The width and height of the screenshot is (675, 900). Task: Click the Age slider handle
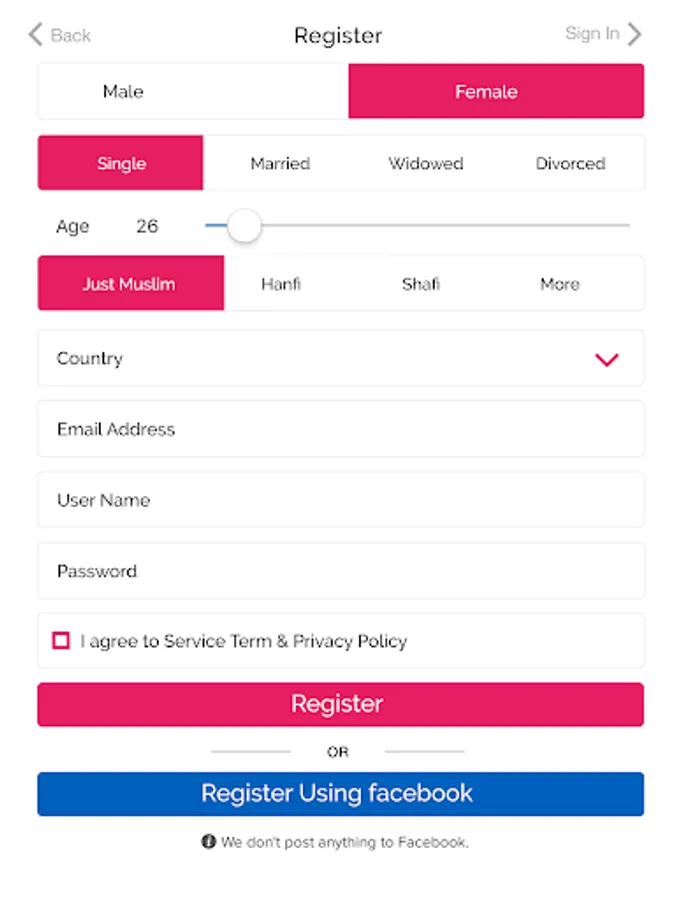(x=243, y=226)
